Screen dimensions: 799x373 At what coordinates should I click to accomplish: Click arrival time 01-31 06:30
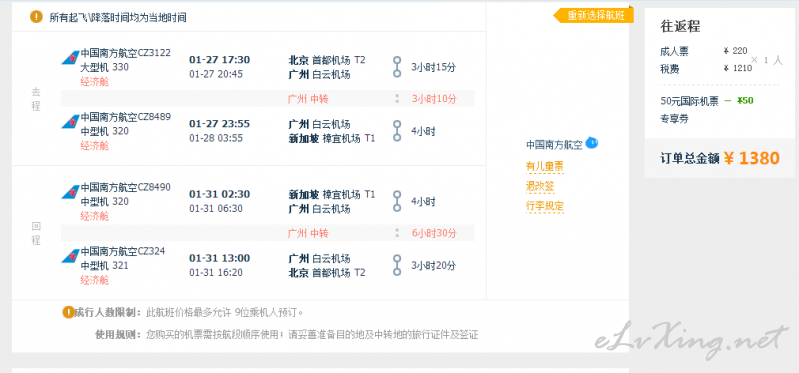click(x=216, y=208)
